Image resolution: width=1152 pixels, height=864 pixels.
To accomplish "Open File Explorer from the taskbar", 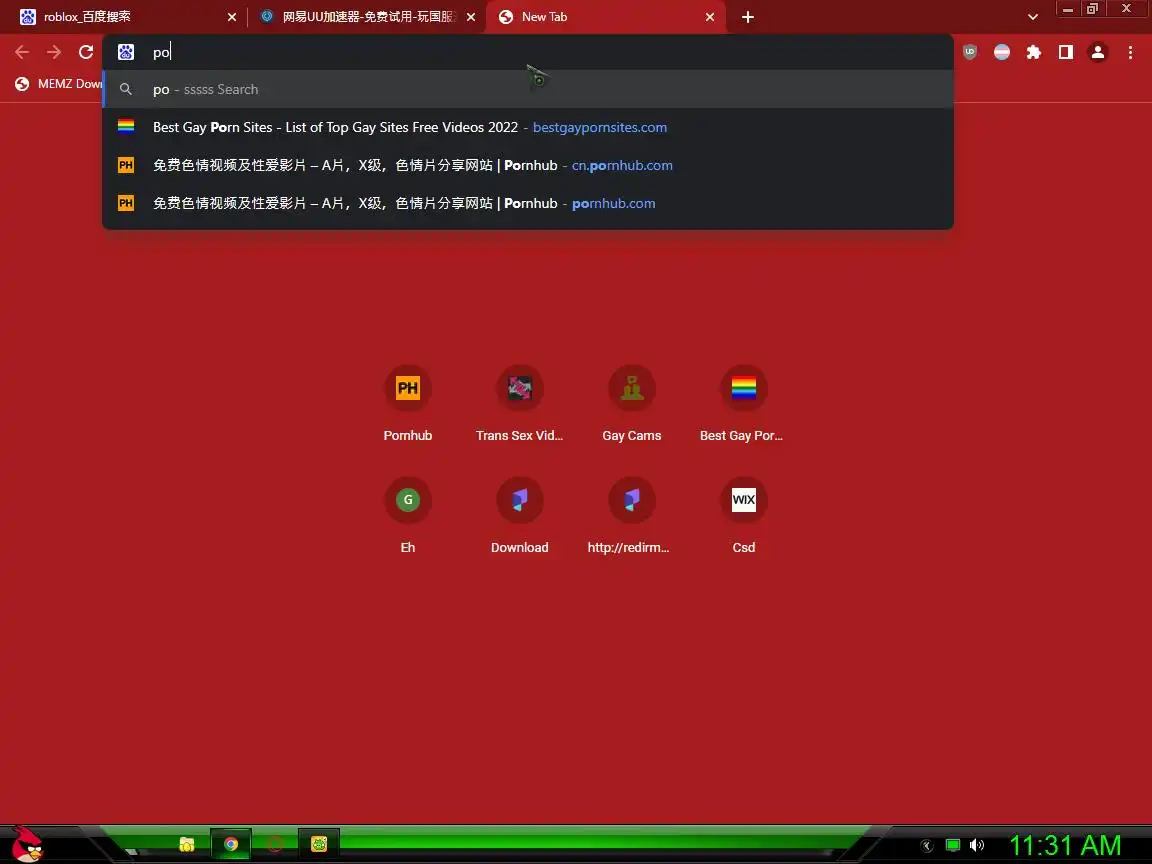I will [187, 844].
